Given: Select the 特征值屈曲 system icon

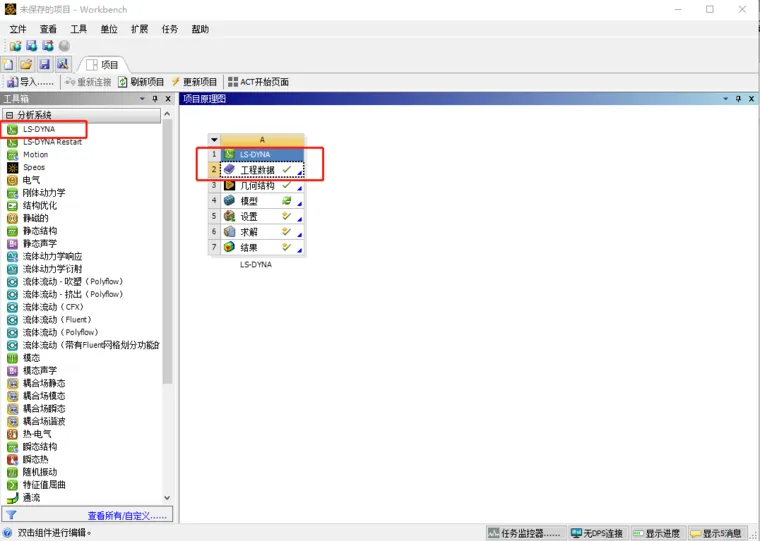Looking at the screenshot, I should tap(13, 485).
